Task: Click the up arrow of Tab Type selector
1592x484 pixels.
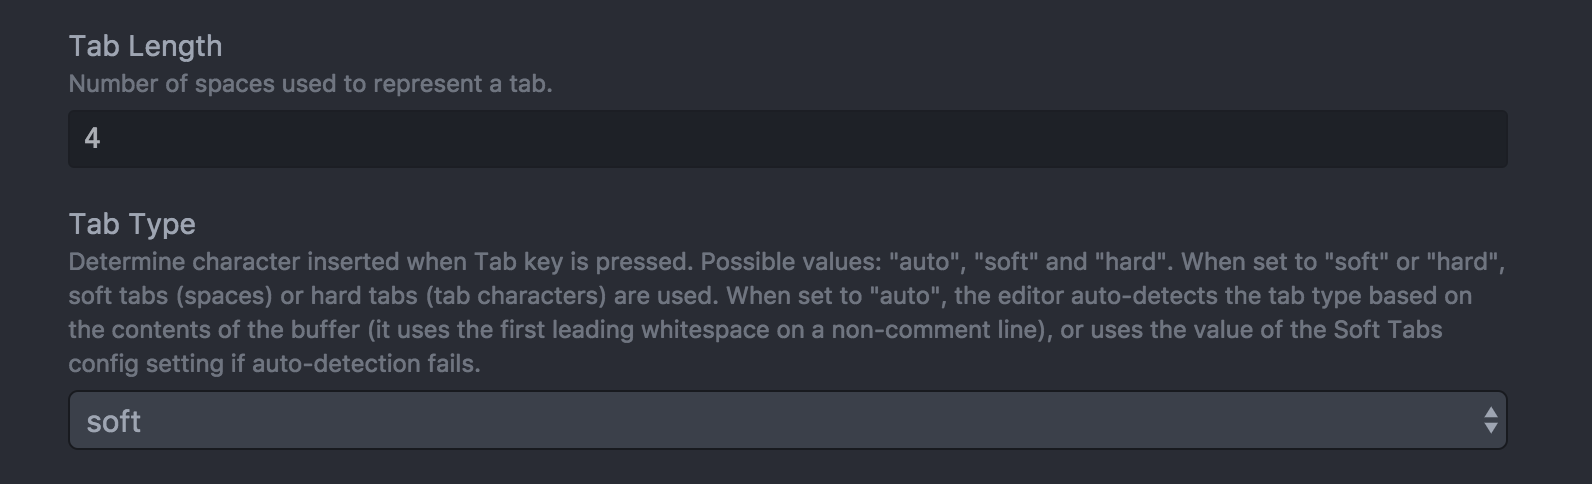Action: 1490,412
